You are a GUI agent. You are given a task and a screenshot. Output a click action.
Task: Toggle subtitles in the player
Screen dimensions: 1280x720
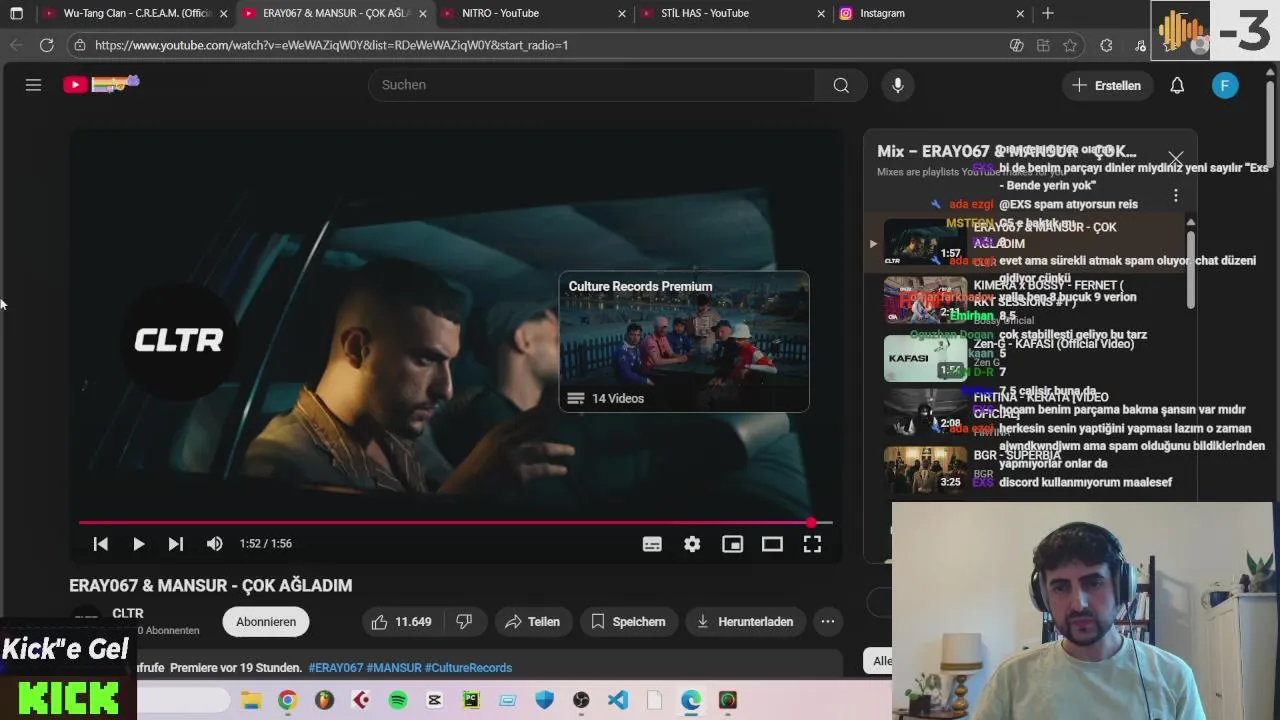tap(652, 544)
